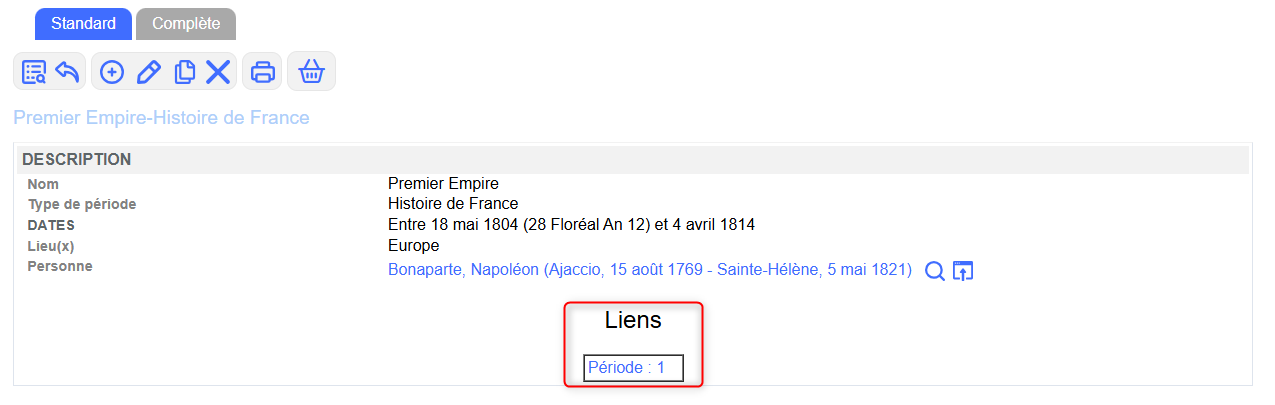Image resolution: width=1275 pixels, height=405 pixels.
Task: Switch to the Complète tab
Action: click(186, 24)
